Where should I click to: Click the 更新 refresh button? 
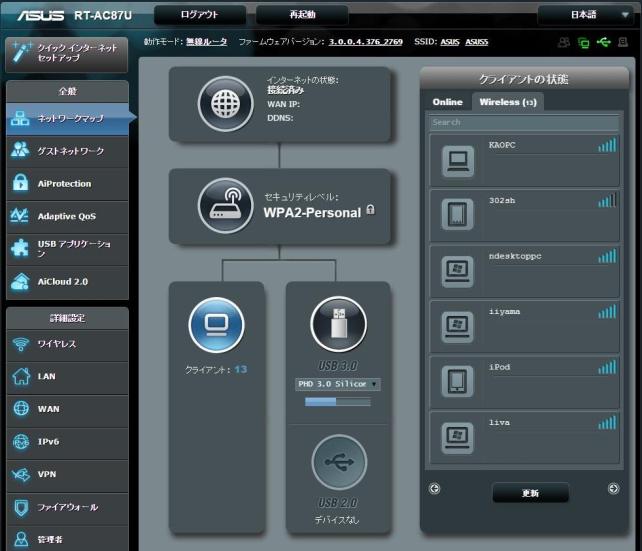[x=531, y=493]
